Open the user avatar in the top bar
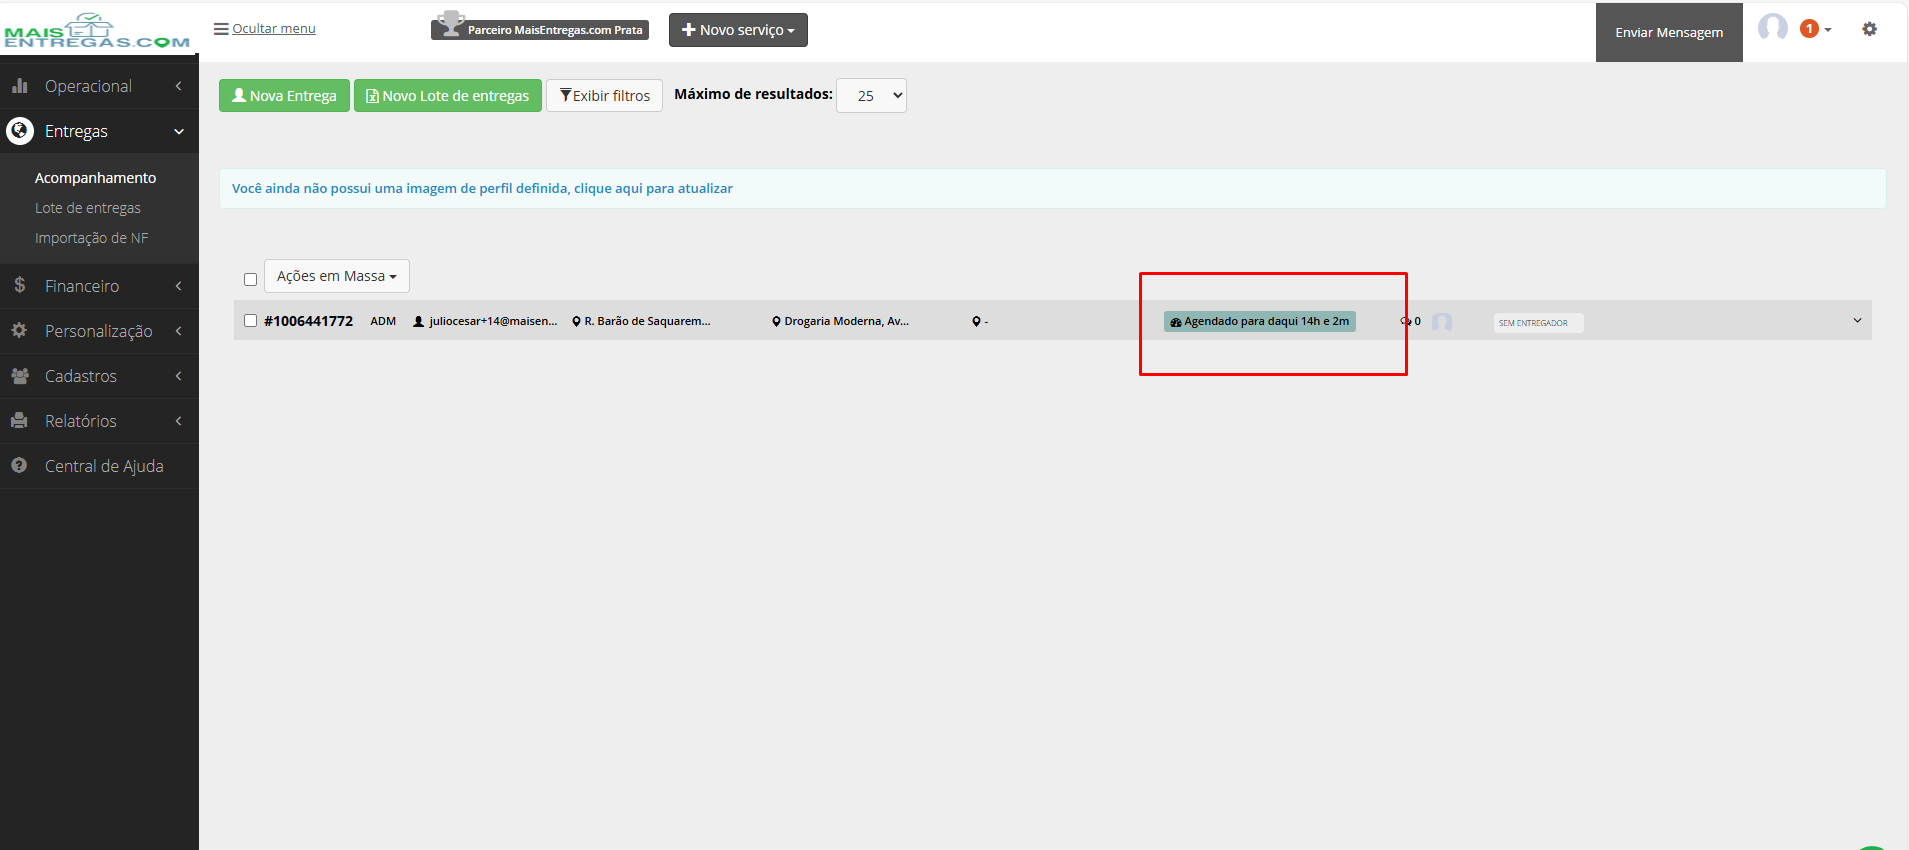This screenshot has width=1909, height=850. click(1773, 28)
